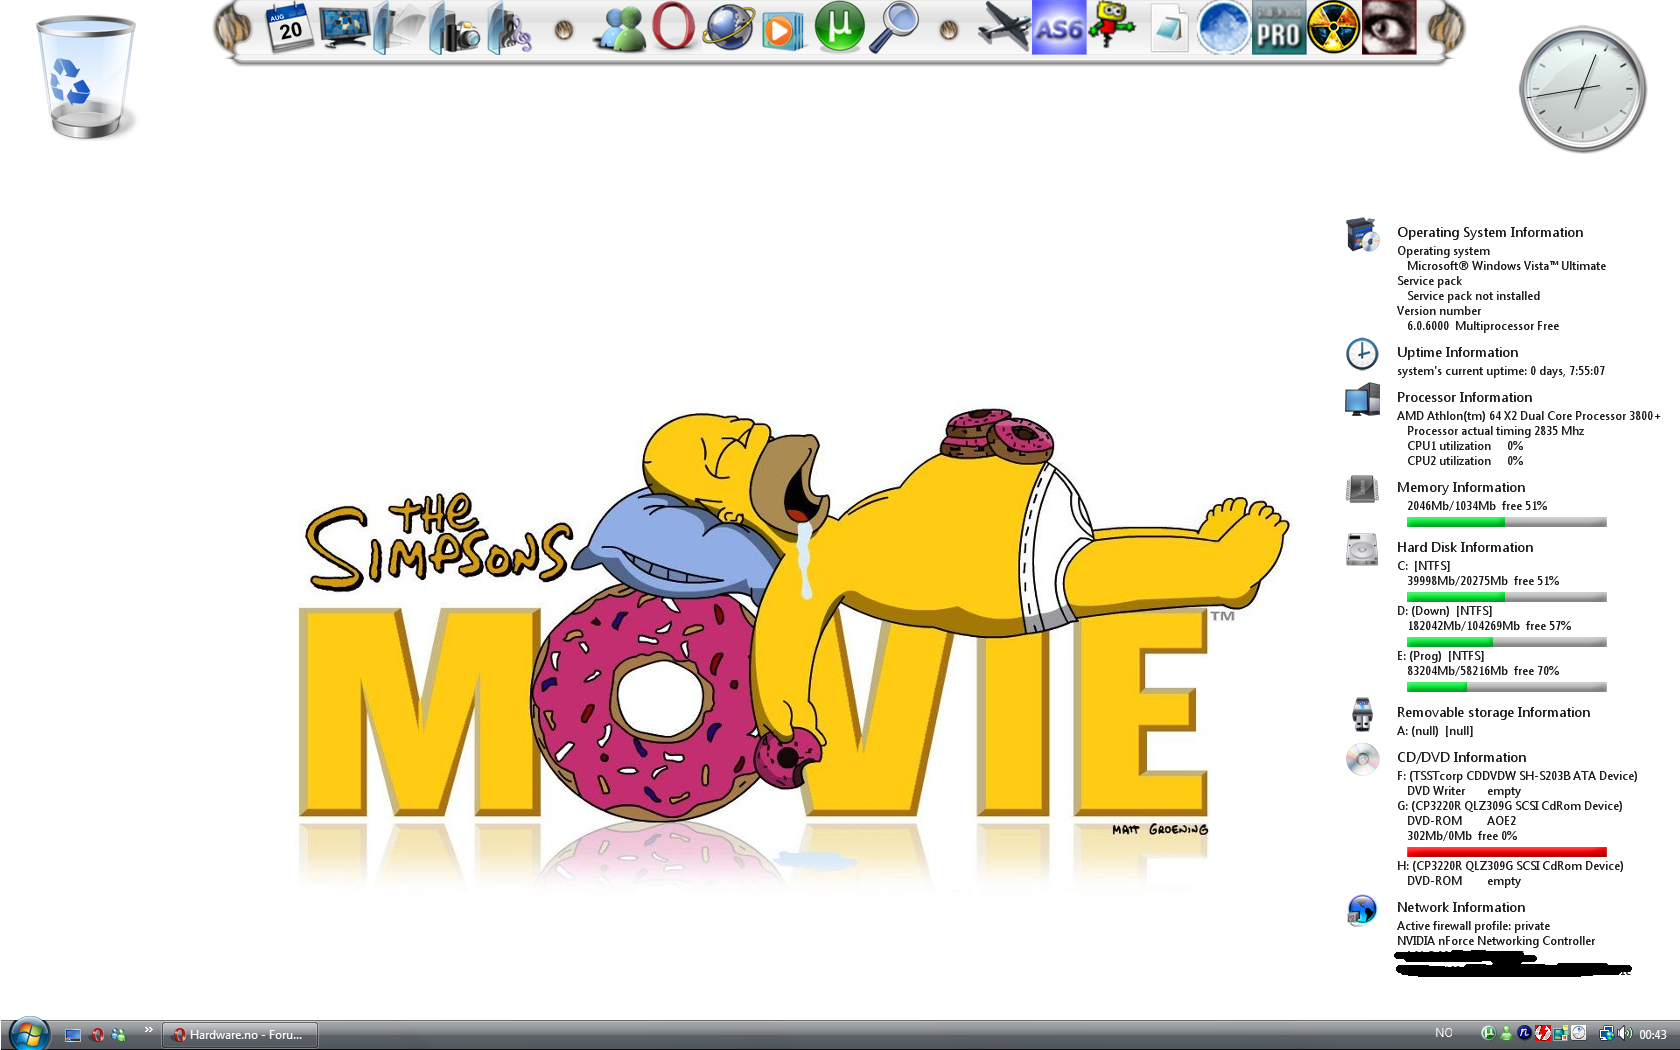The height and width of the screenshot is (1050, 1680).
Task: Click the desktop monitor icon in the dock
Action: [345, 27]
